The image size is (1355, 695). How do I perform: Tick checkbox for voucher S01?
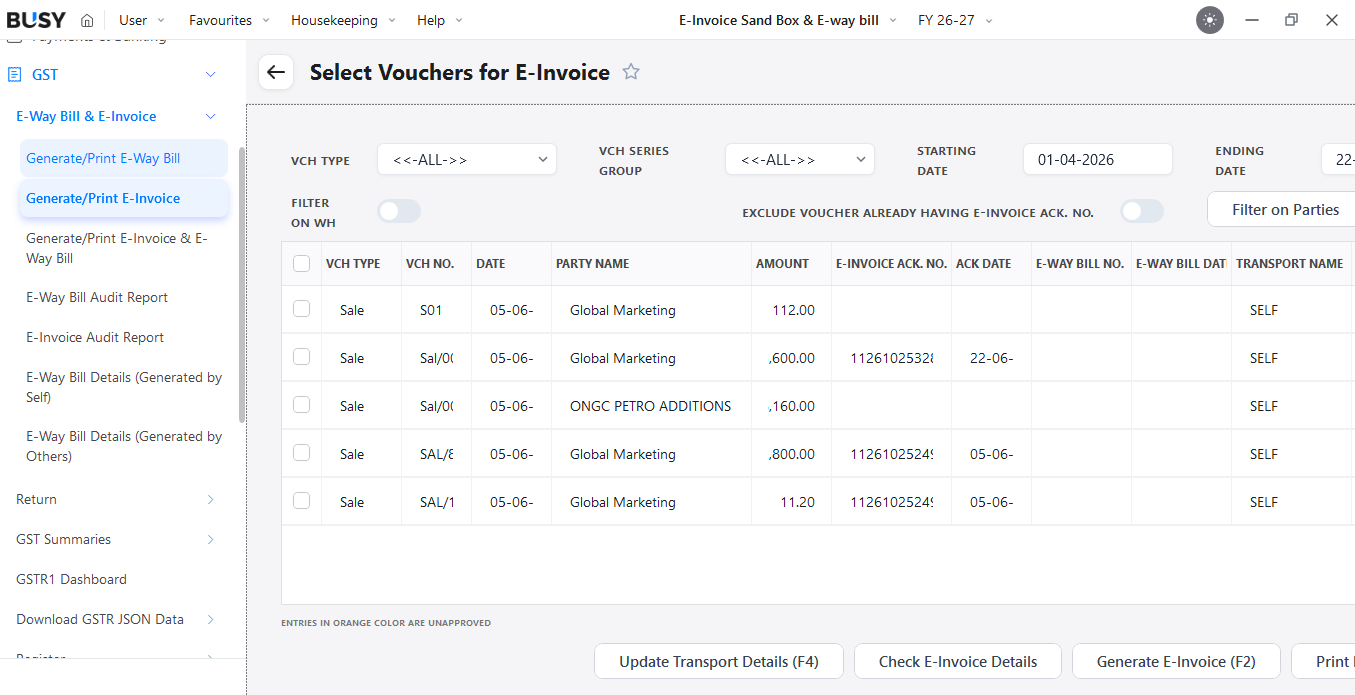click(301, 309)
